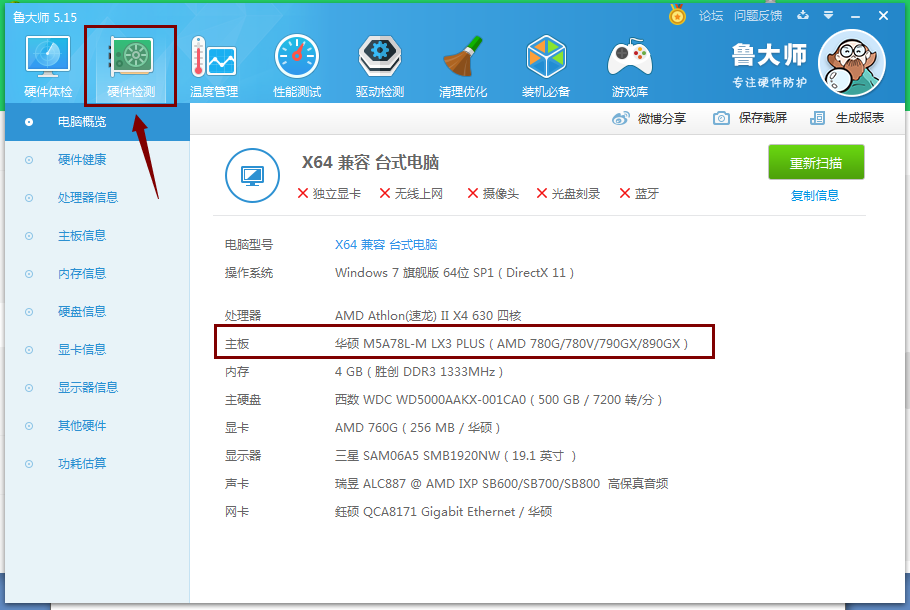
Task: Switch to 显示器信息 sidebar tab
Action: [98, 388]
